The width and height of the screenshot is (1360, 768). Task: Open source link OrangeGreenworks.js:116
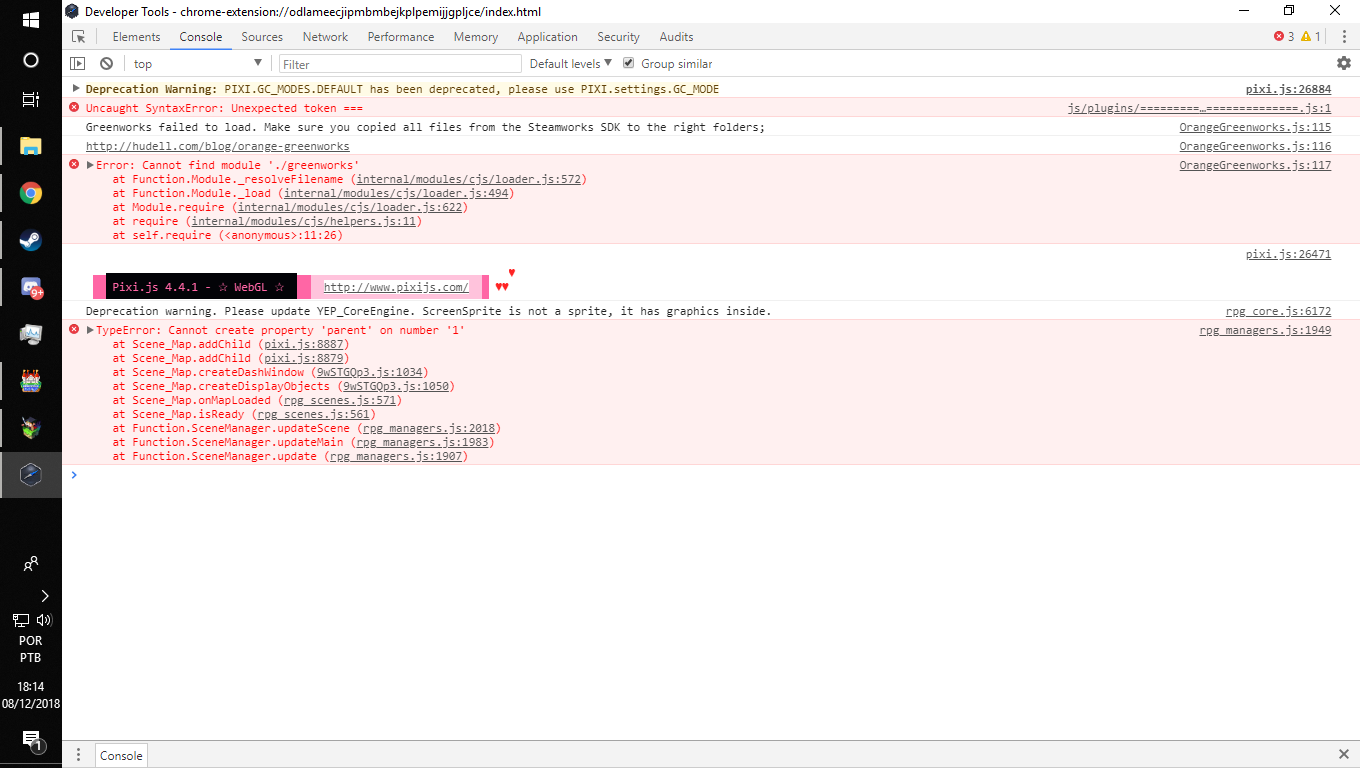click(1255, 146)
